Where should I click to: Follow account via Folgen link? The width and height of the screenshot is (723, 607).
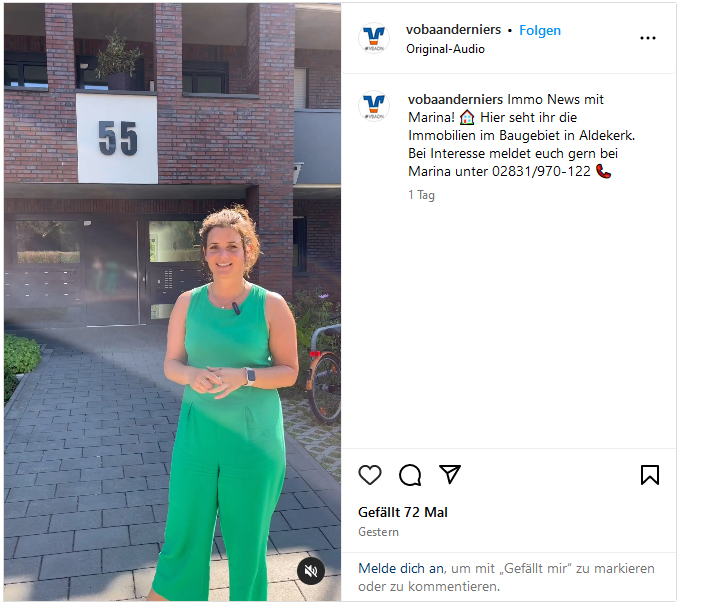coord(540,30)
